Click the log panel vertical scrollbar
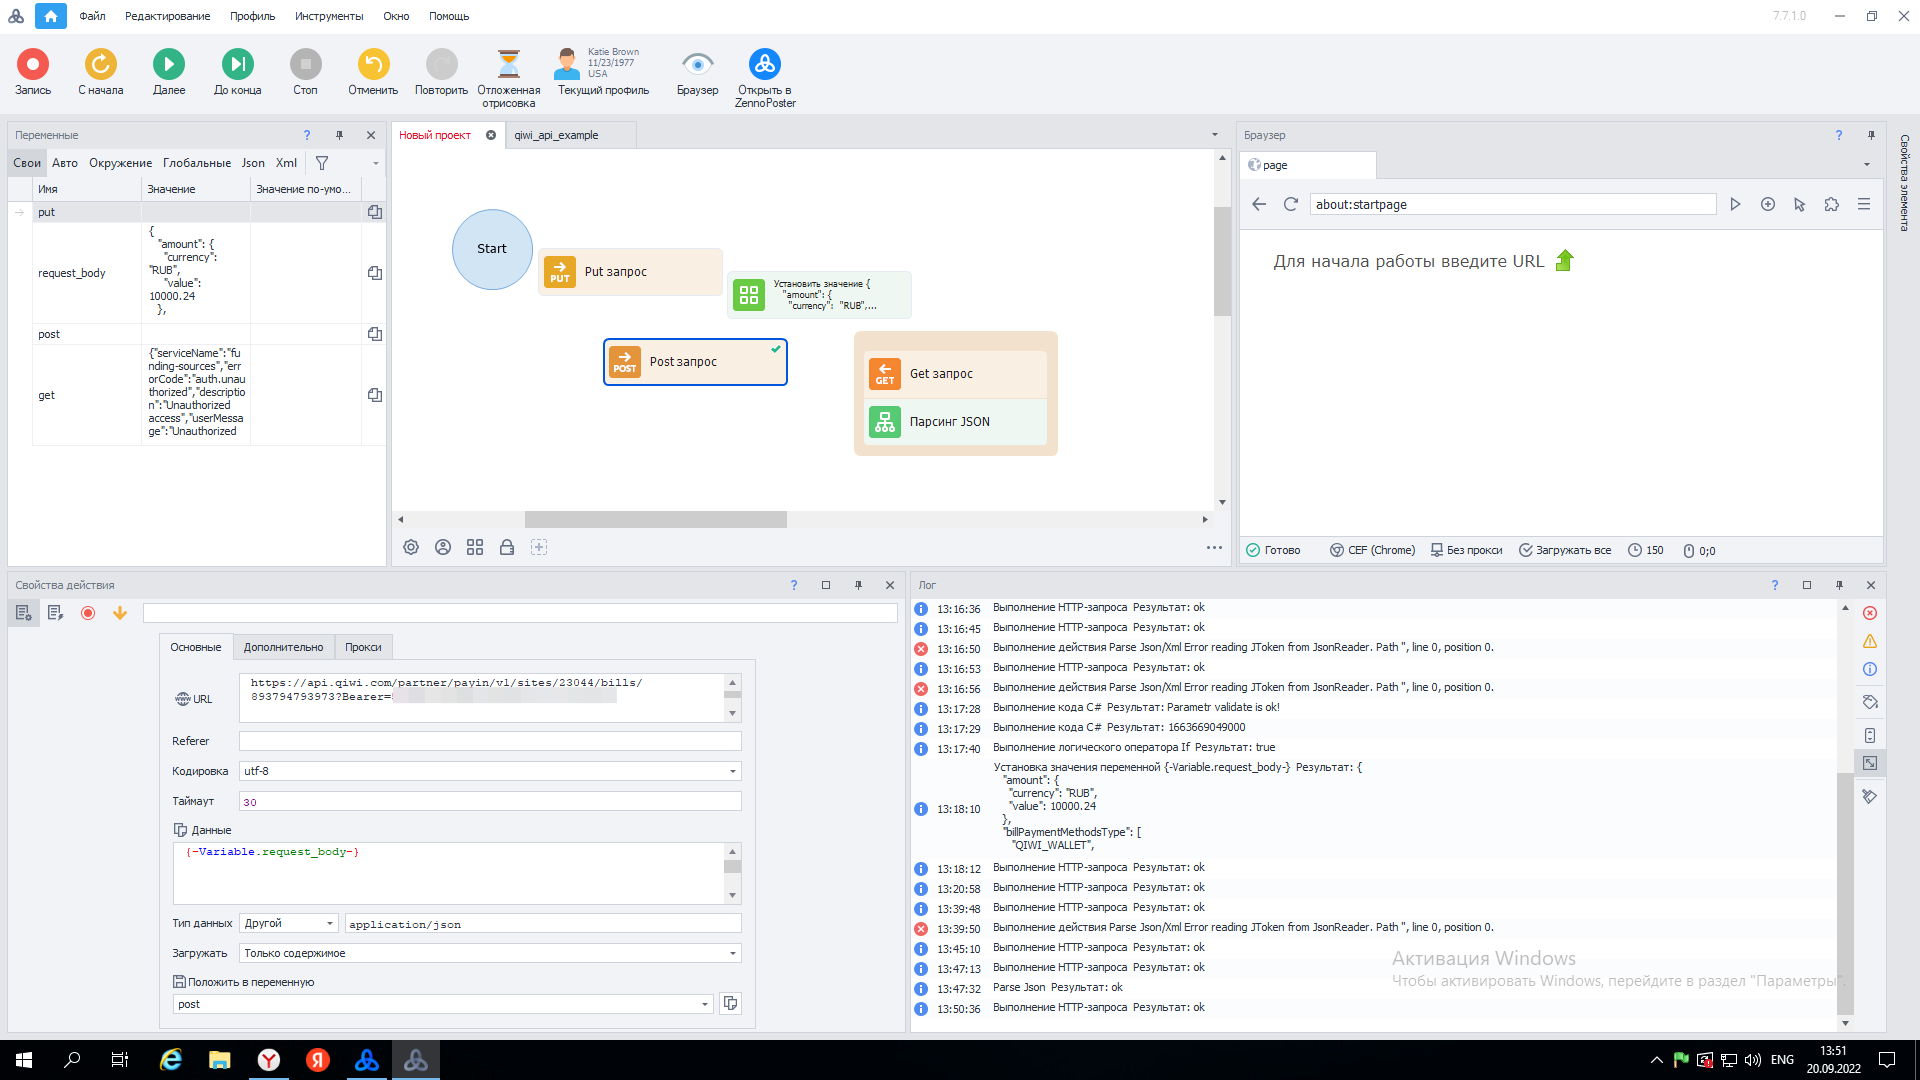This screenshot has width=1920, height=1080. tap(1845, 893)
